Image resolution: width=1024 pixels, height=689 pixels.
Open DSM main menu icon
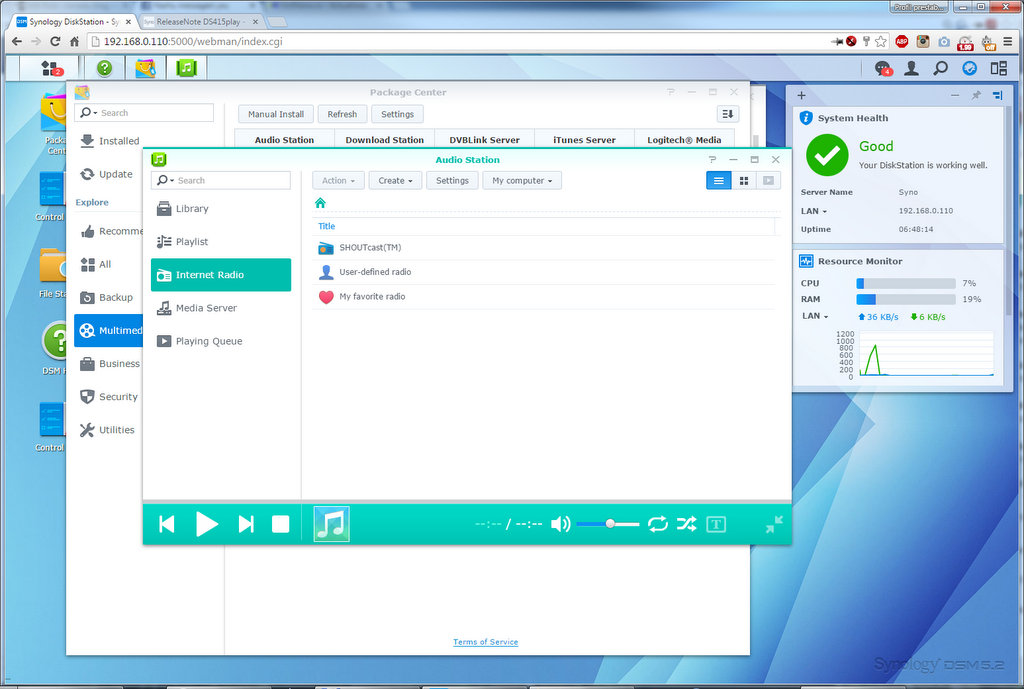[x=51, y=68]
